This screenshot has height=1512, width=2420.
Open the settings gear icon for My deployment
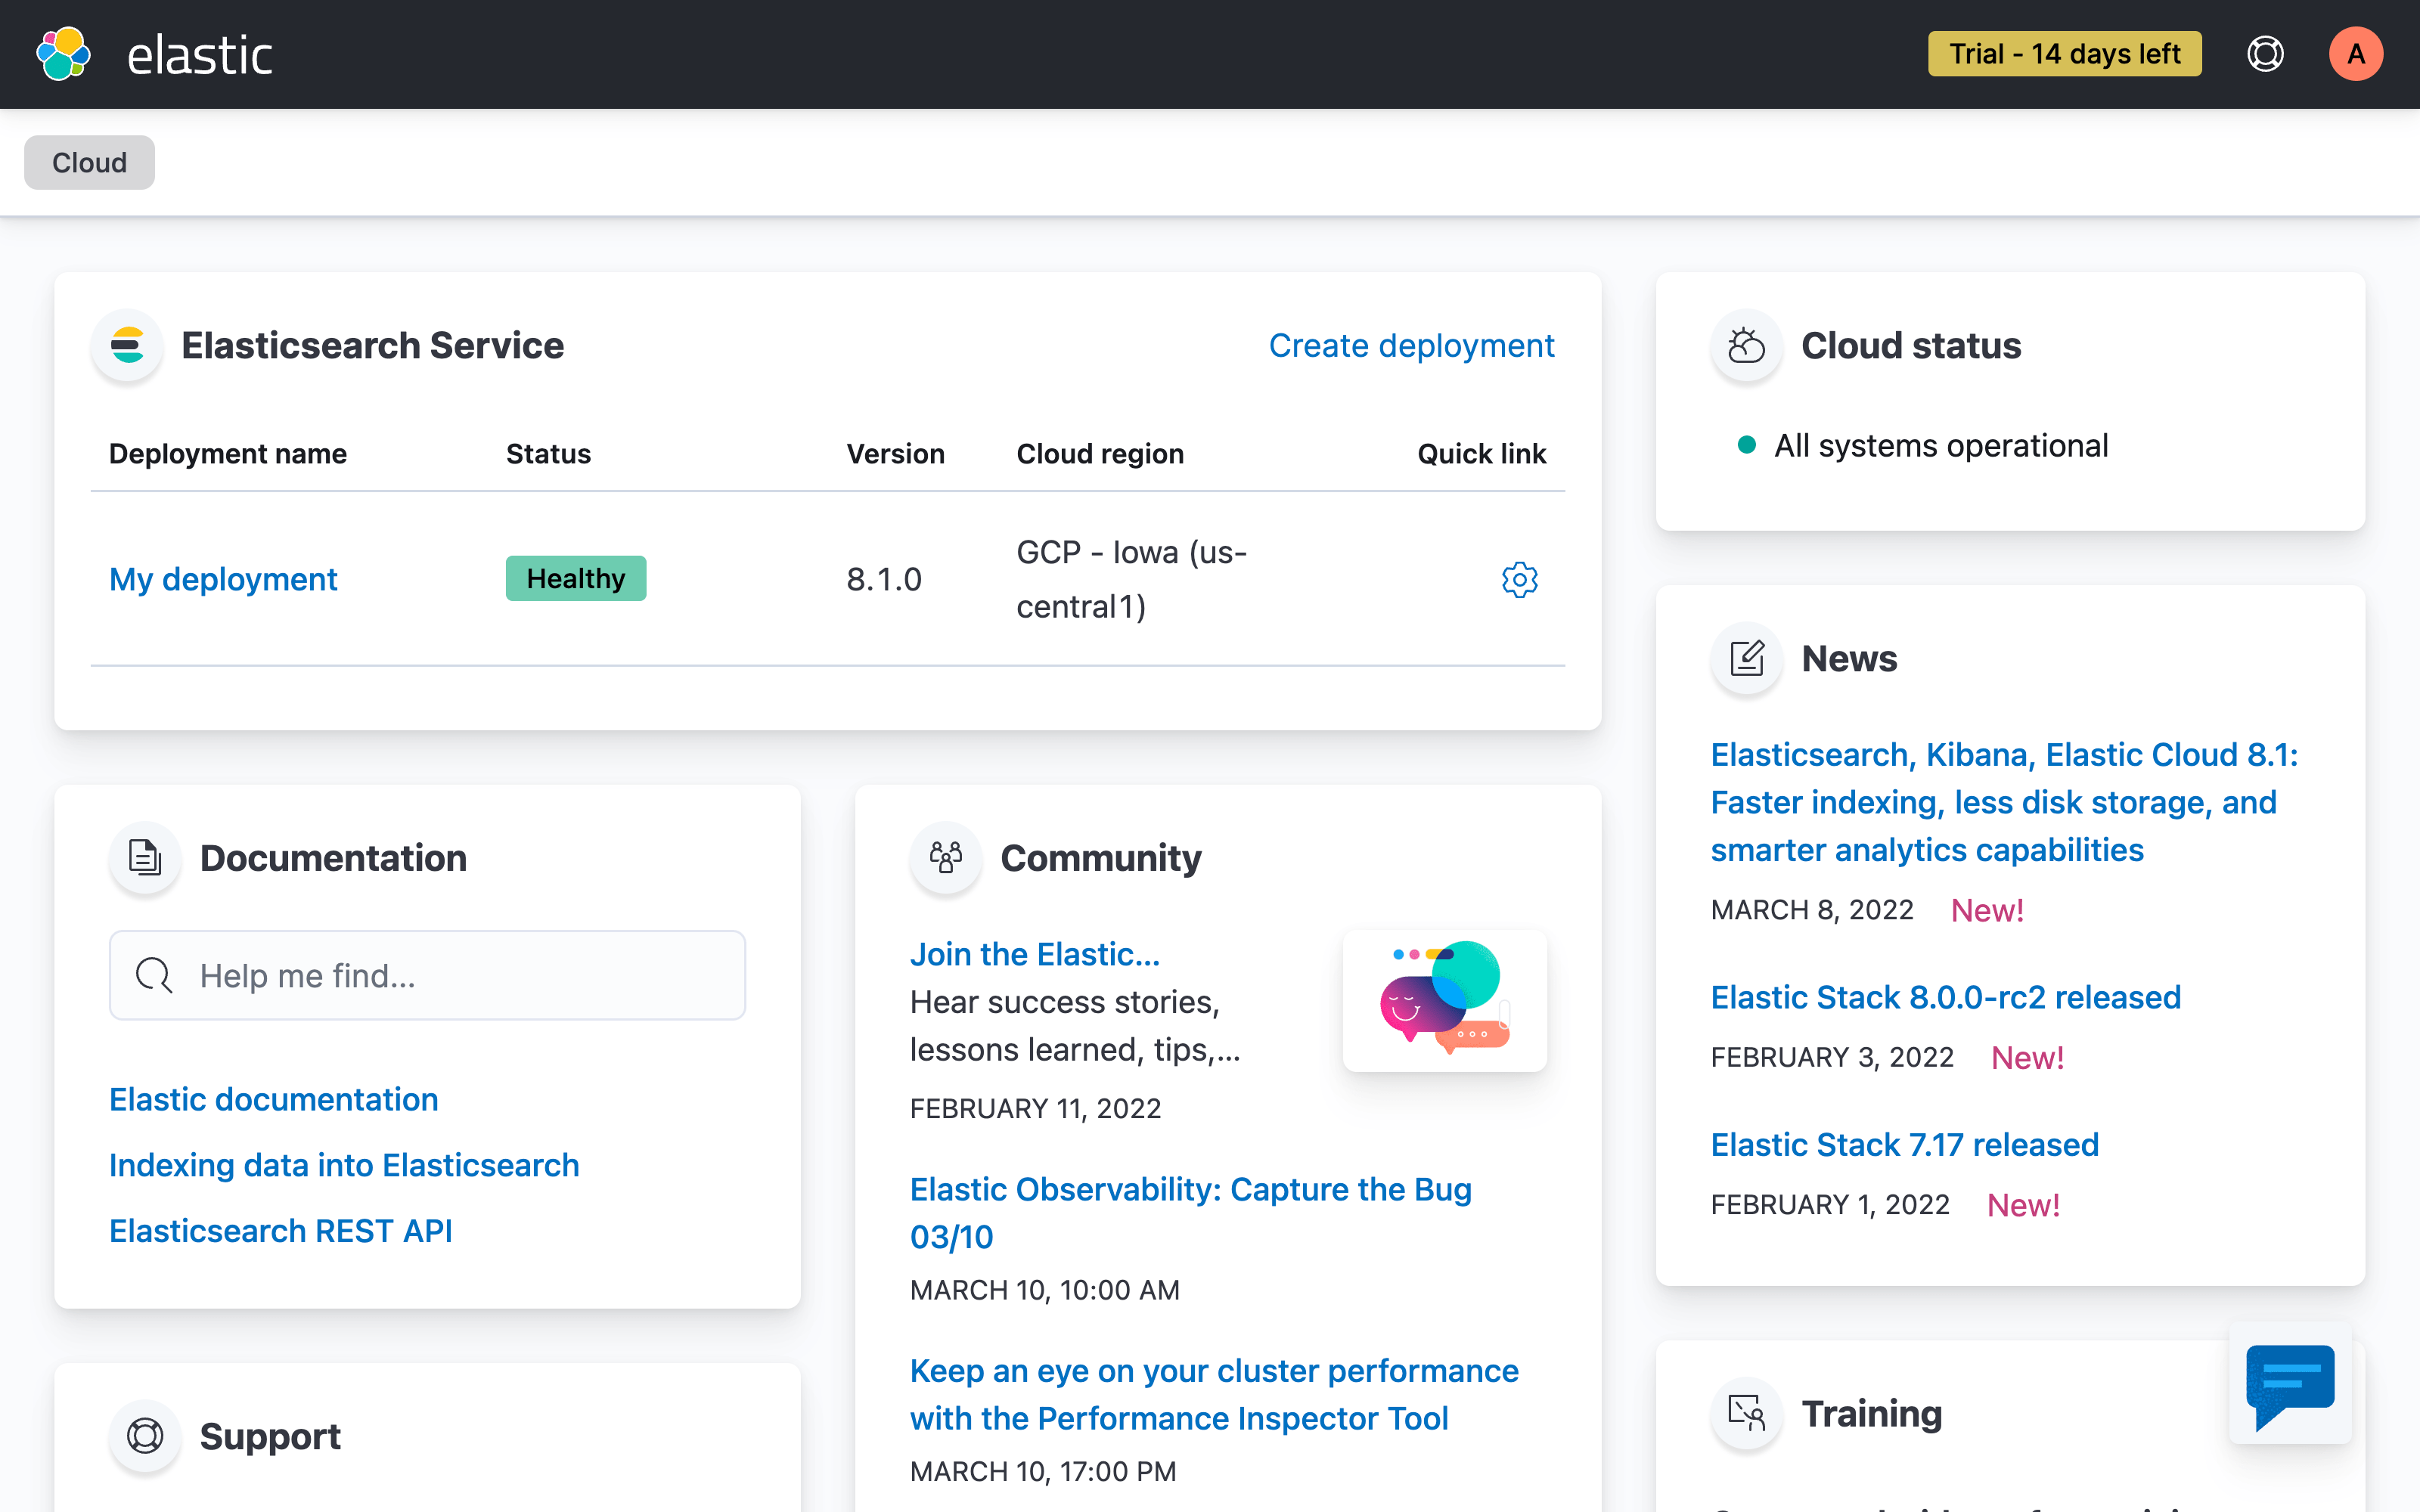[x=1518, y=578]
